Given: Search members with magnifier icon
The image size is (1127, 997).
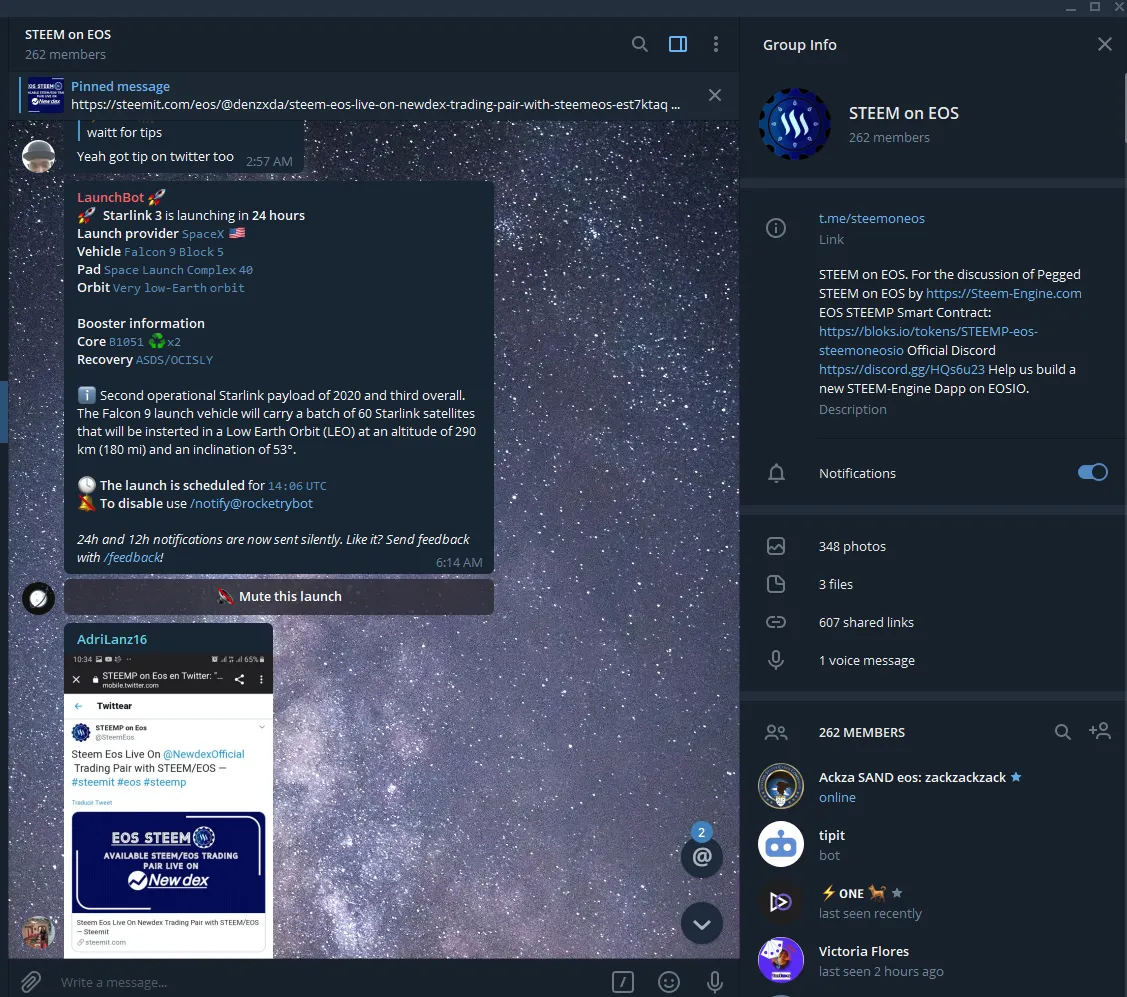Looking at the screenshot, I should click(1062, 732).
